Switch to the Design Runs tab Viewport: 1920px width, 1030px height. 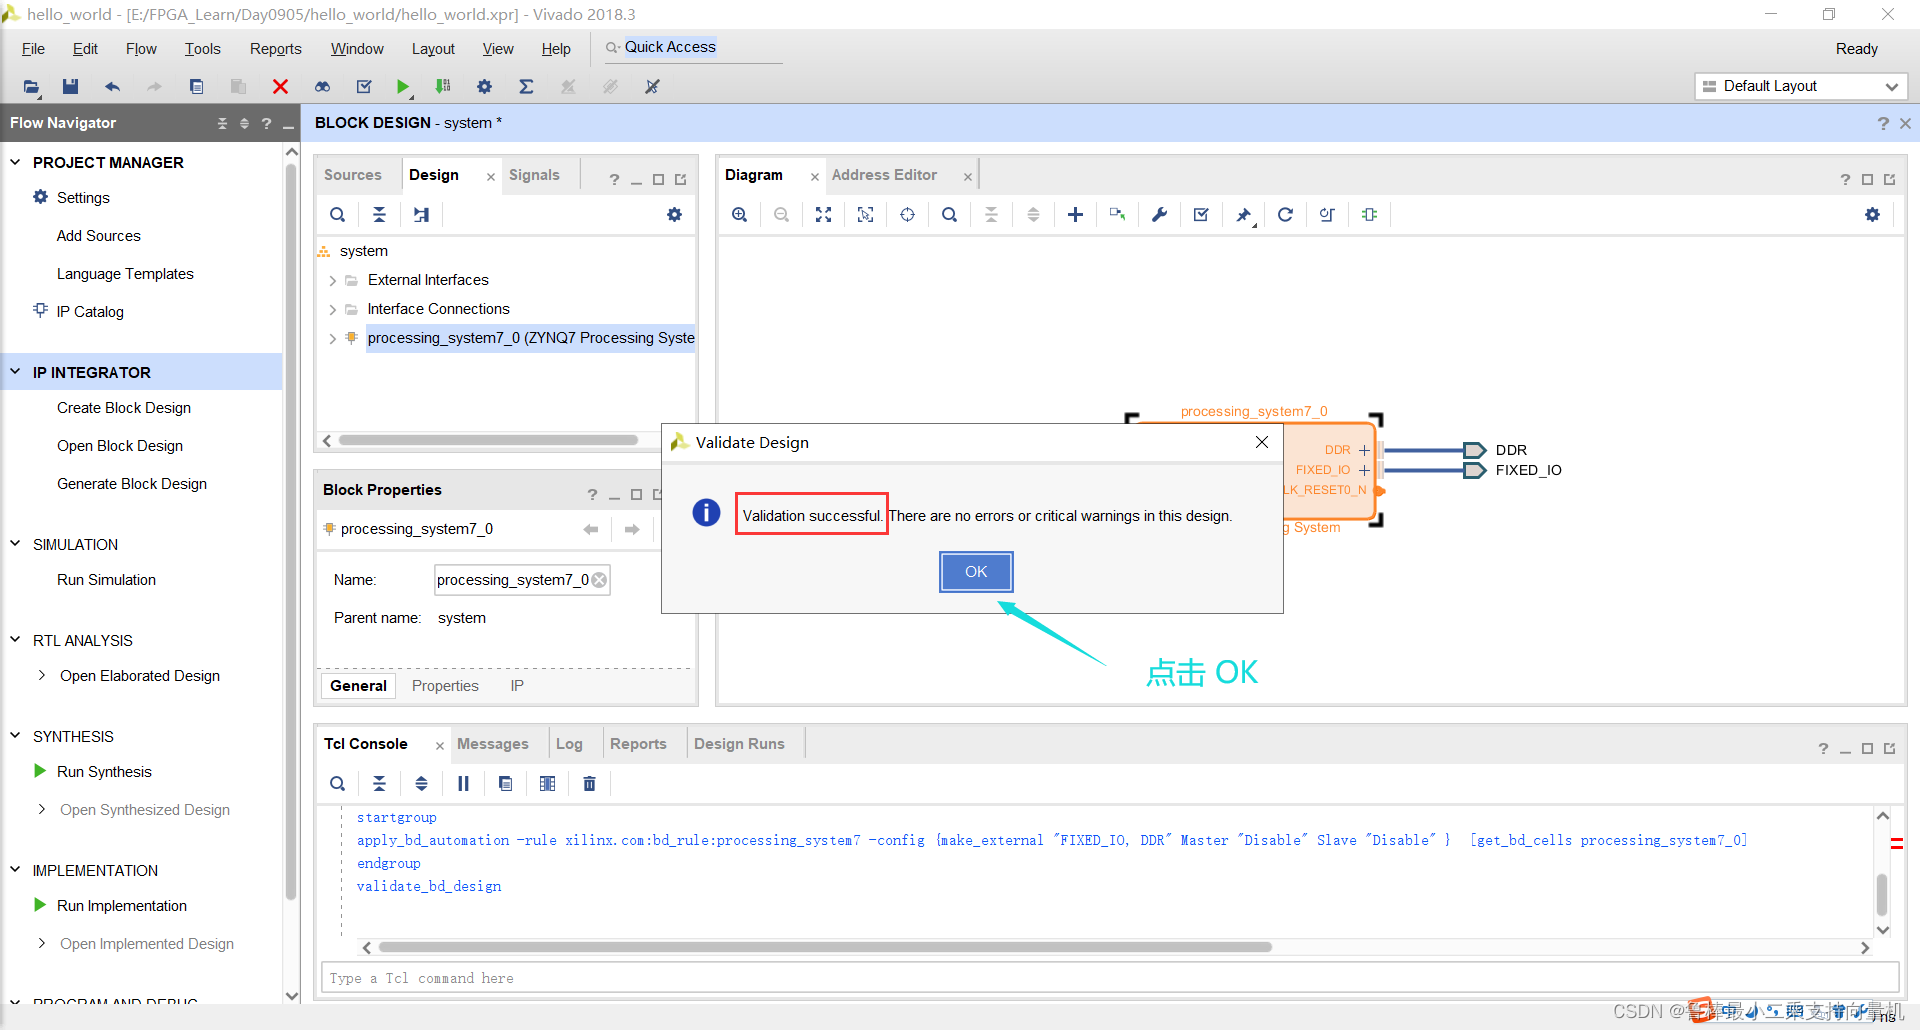[739, 744]
